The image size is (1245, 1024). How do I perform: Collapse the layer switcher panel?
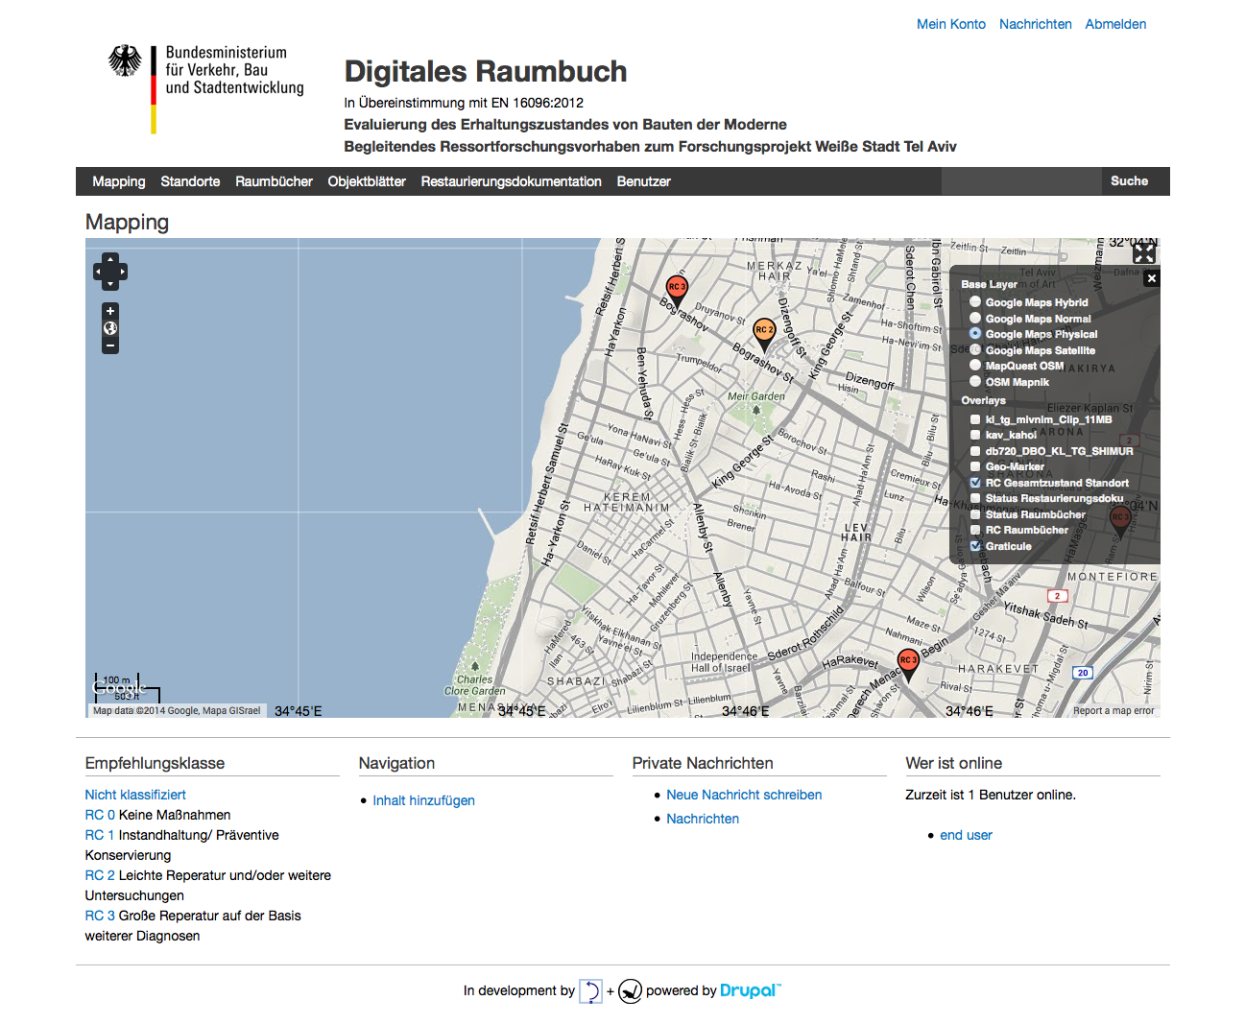coord(1151,278)
